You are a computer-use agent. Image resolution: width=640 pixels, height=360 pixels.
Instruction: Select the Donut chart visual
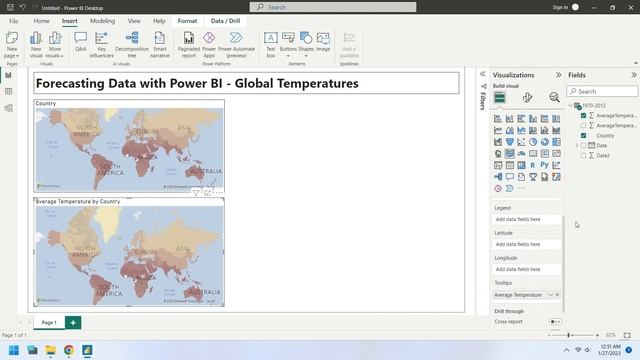pos(544,142)
